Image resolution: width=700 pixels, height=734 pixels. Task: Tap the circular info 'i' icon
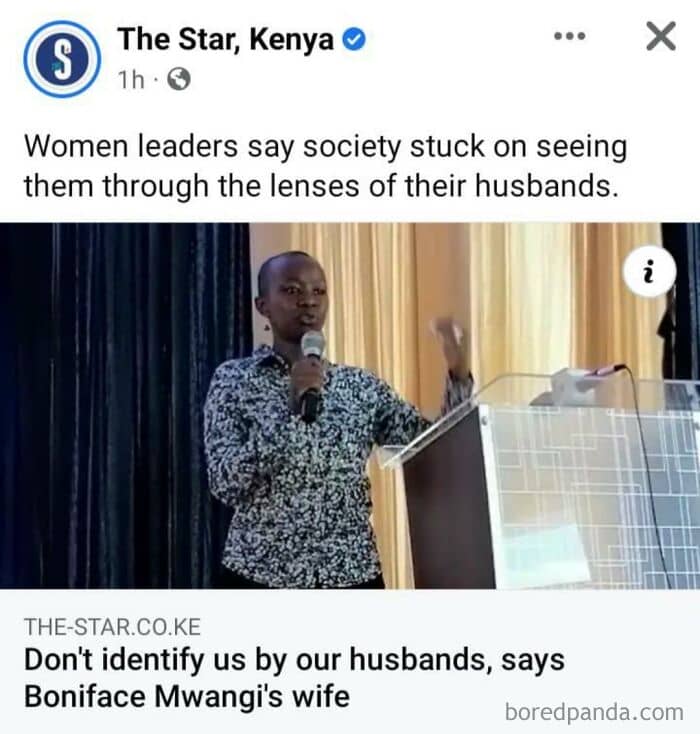649,271
